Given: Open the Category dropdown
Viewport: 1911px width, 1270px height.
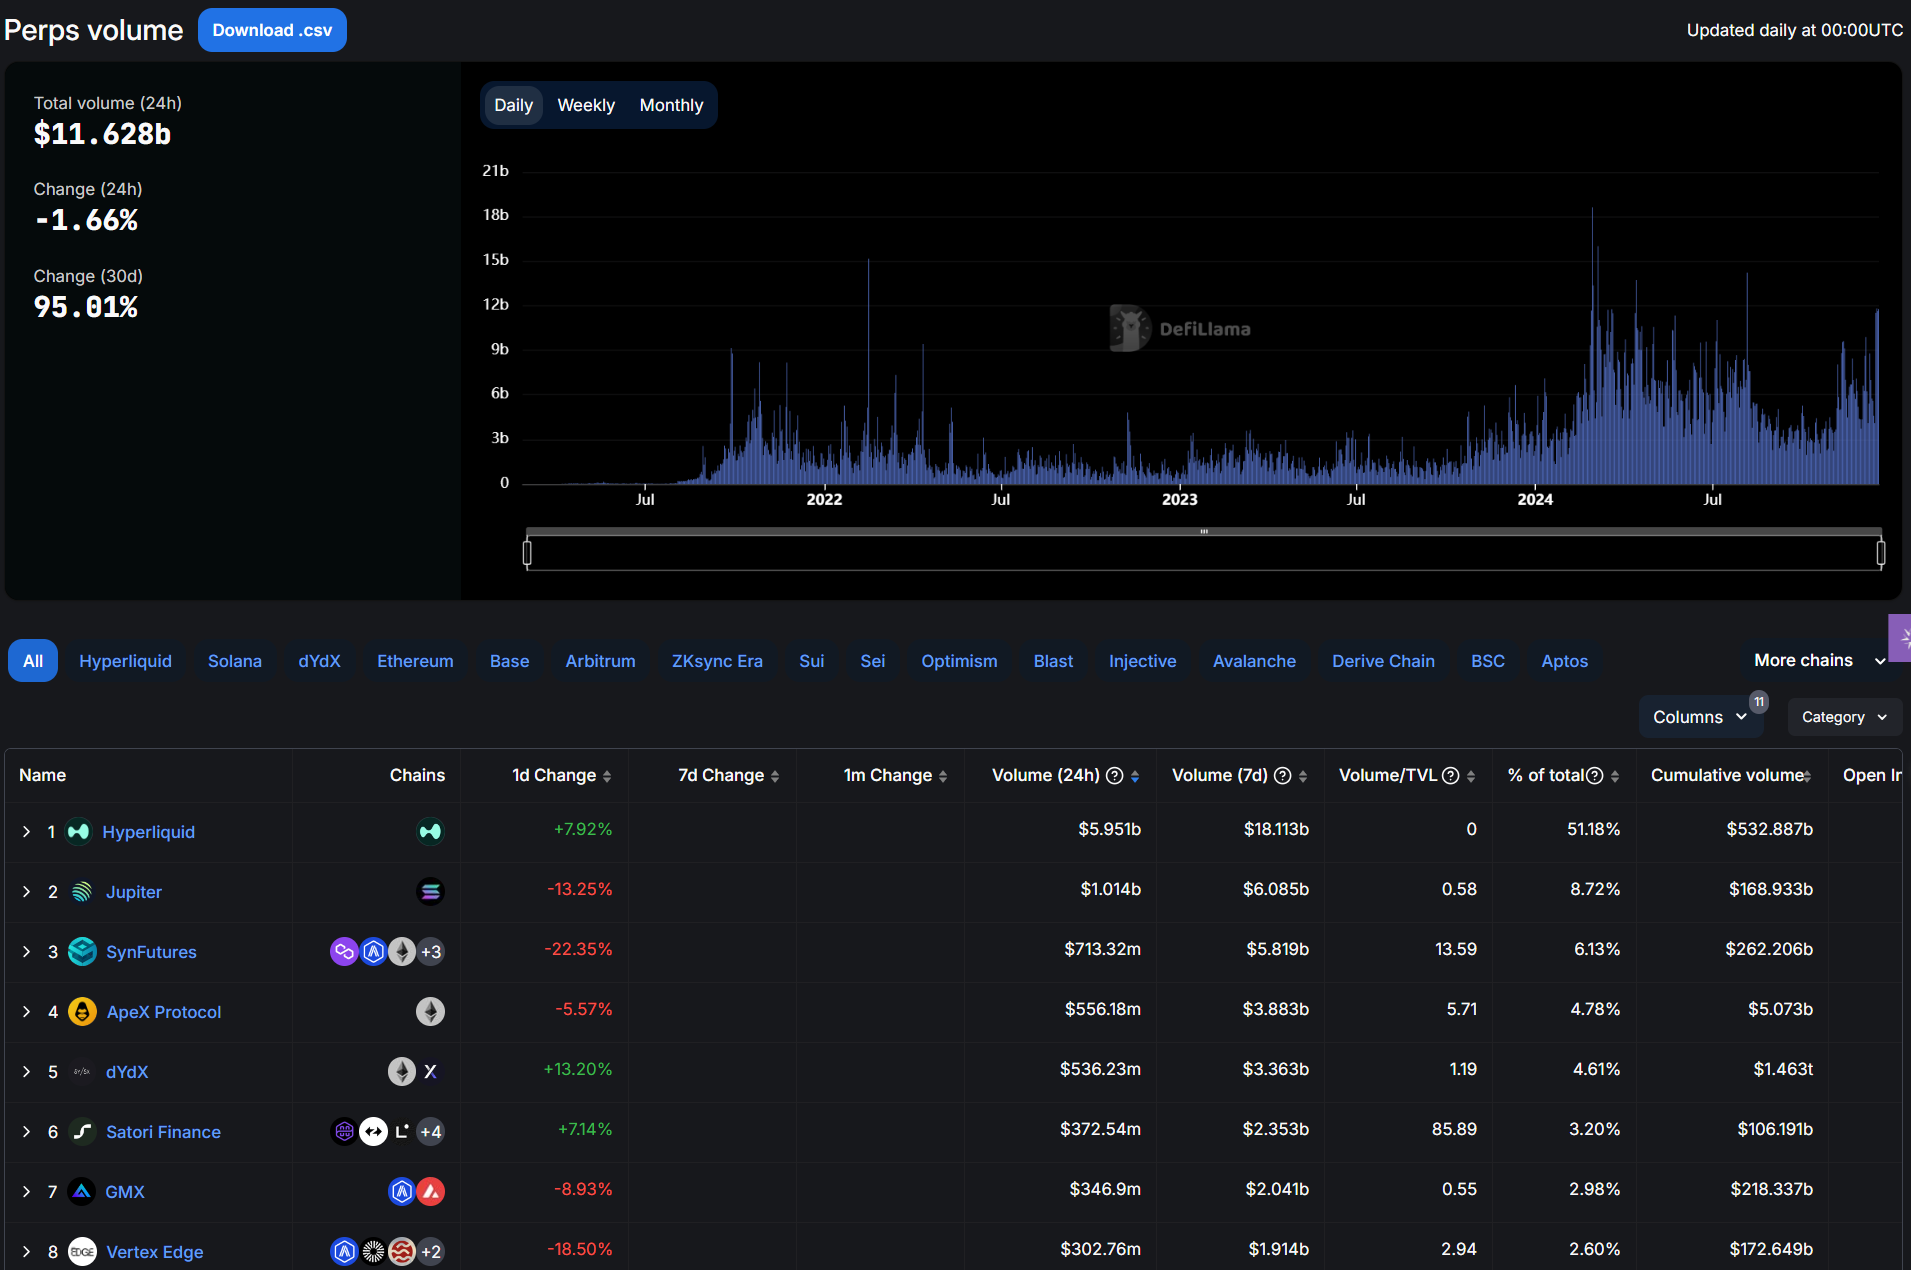Looking at the screenshot, I should [x=1843, y=717].
